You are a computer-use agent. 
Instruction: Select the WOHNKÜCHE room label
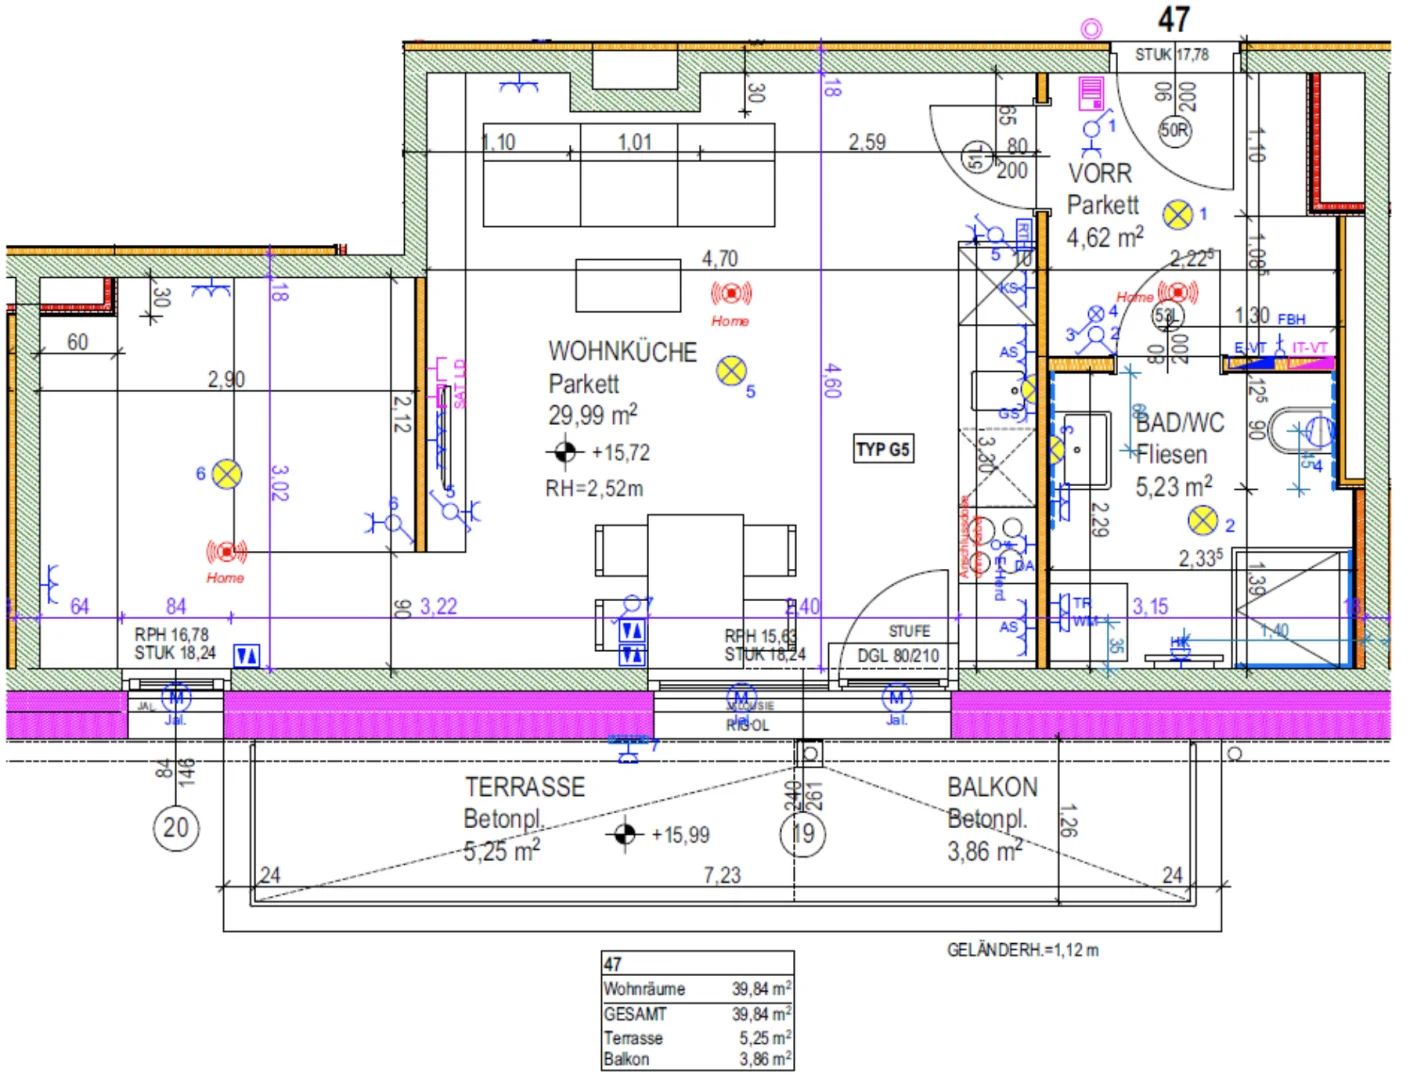(622, 352)
